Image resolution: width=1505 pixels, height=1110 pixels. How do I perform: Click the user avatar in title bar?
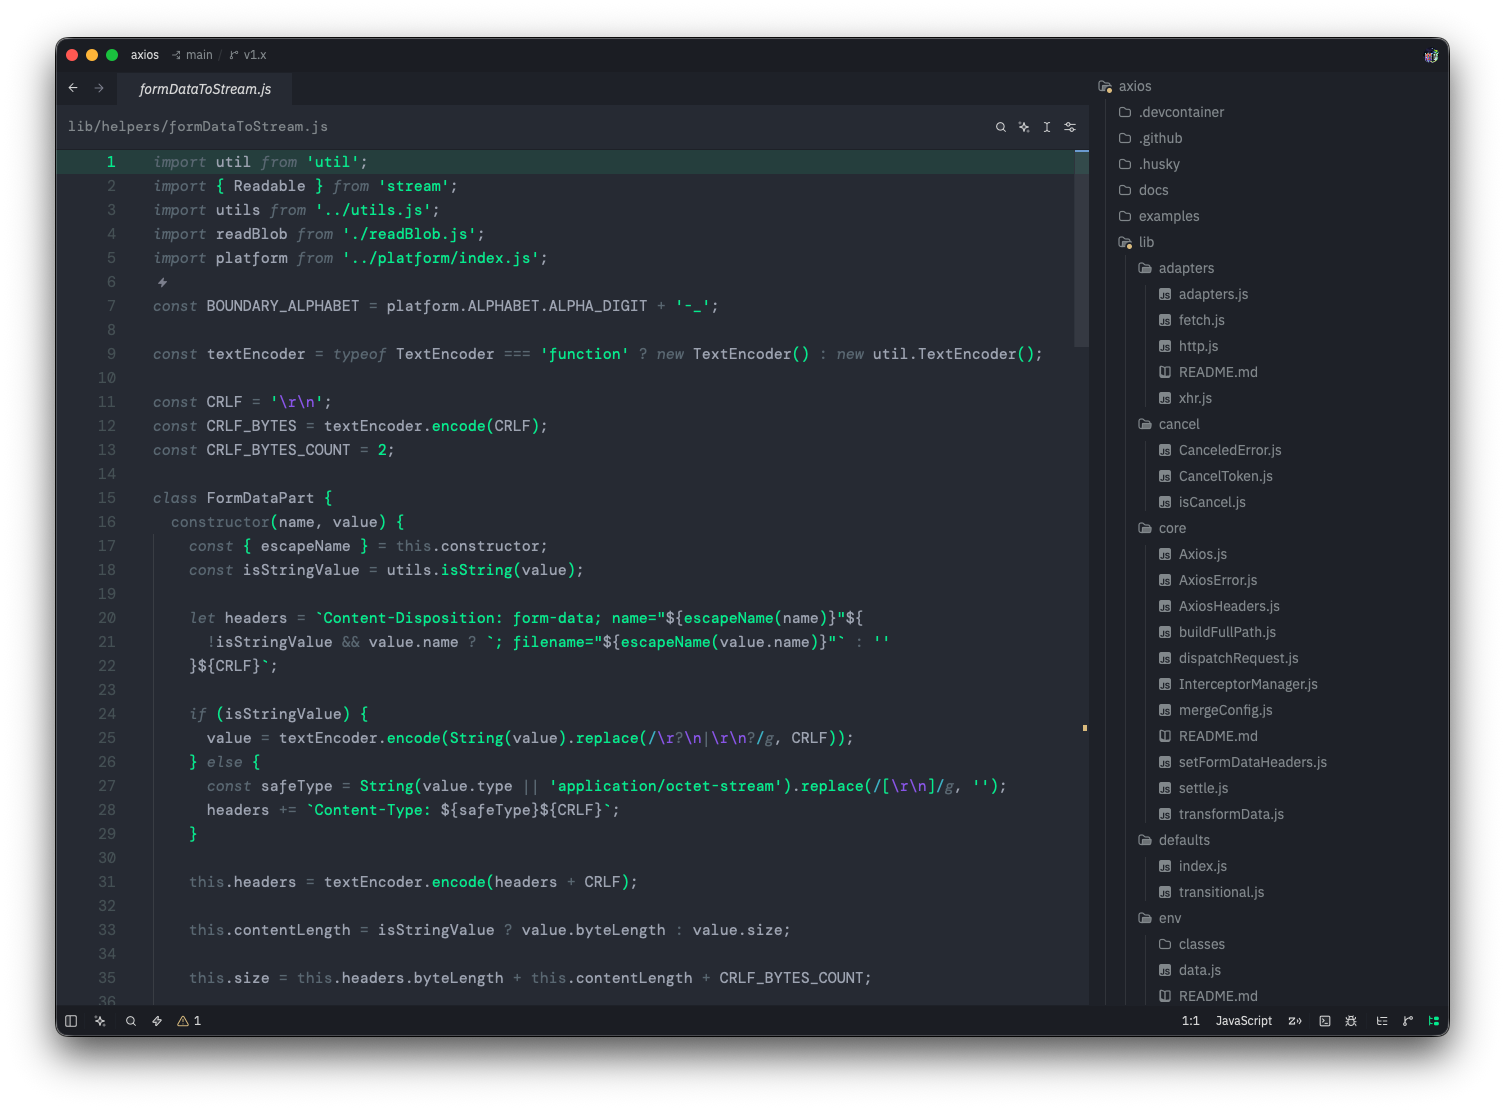point(1431,55)
